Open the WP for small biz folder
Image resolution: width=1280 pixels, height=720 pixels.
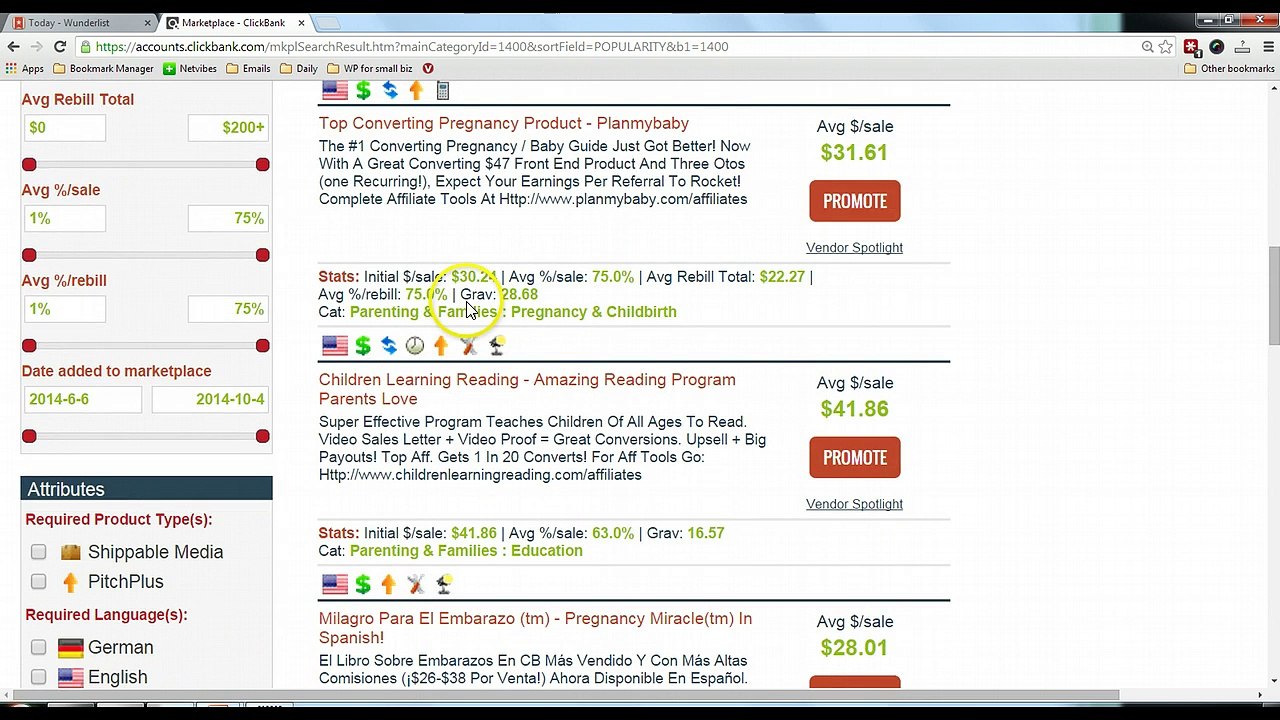pos(369,68)
